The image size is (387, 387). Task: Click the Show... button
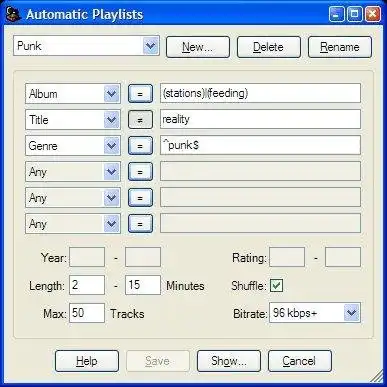tap(229, 361)
